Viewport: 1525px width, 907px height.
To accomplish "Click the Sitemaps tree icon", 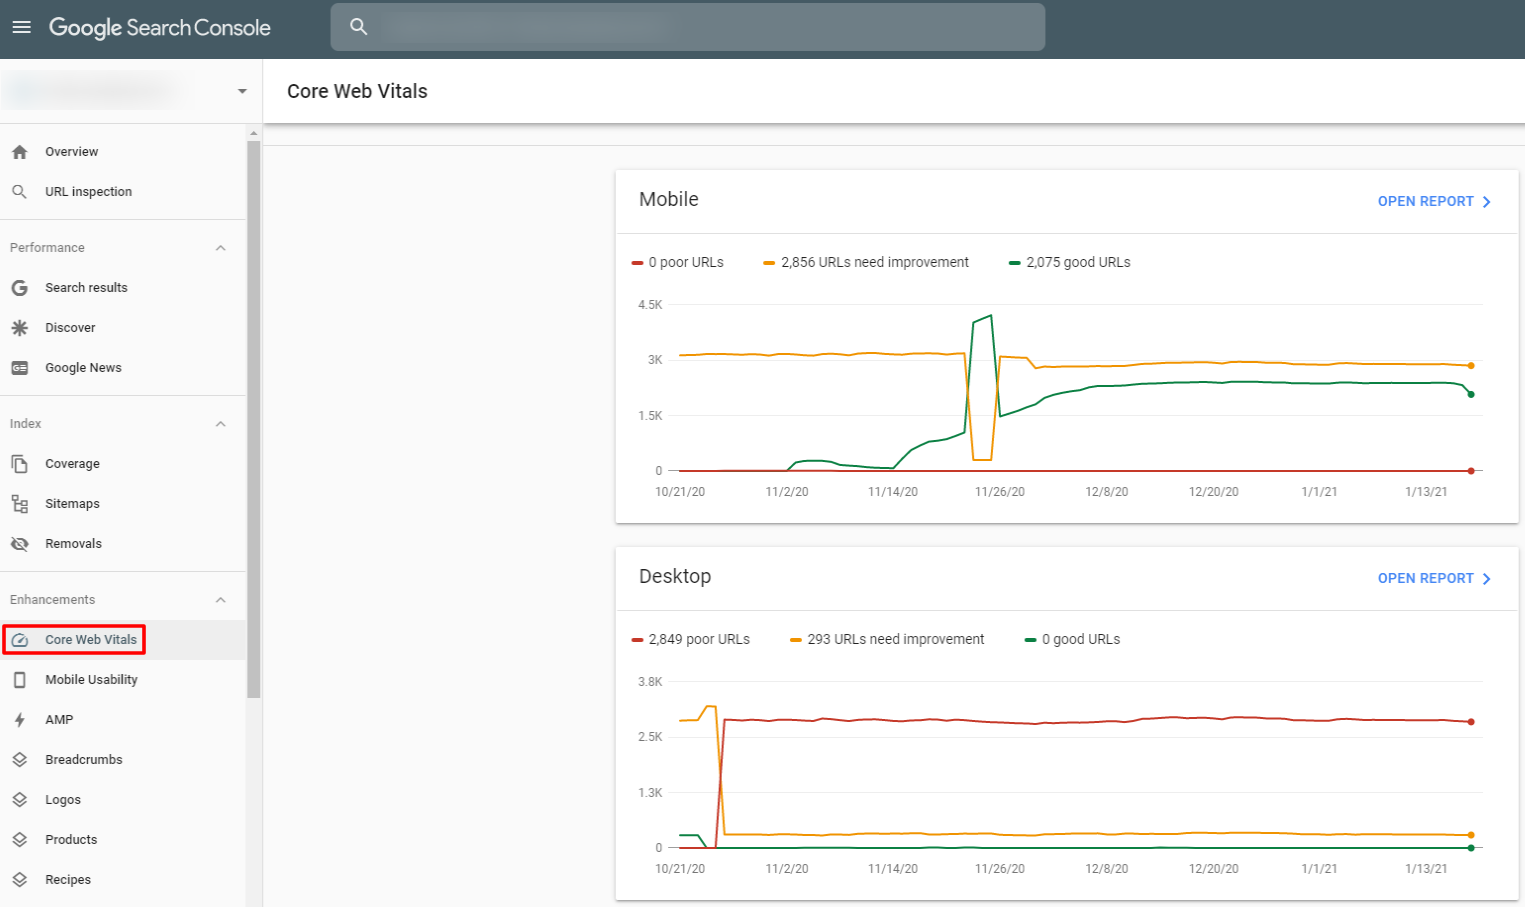I will (x=19, y=504).
